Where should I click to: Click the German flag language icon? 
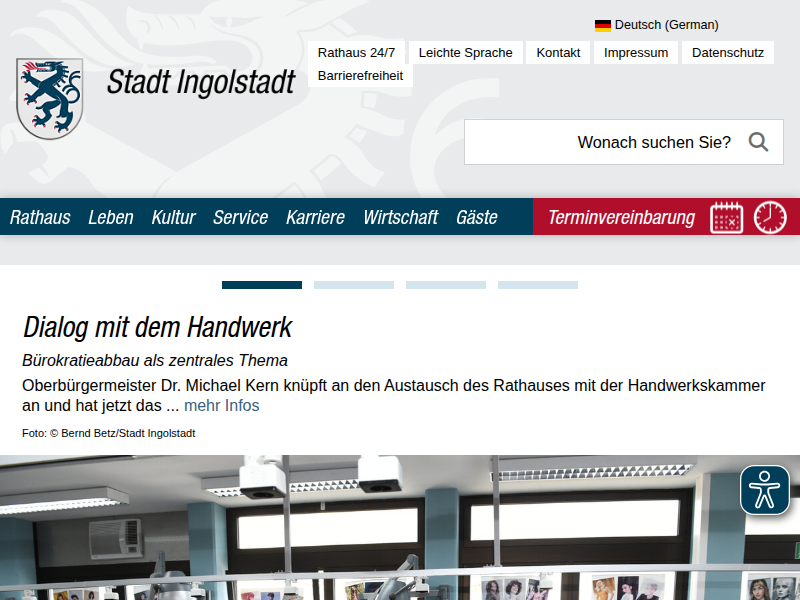click(602, 25)
